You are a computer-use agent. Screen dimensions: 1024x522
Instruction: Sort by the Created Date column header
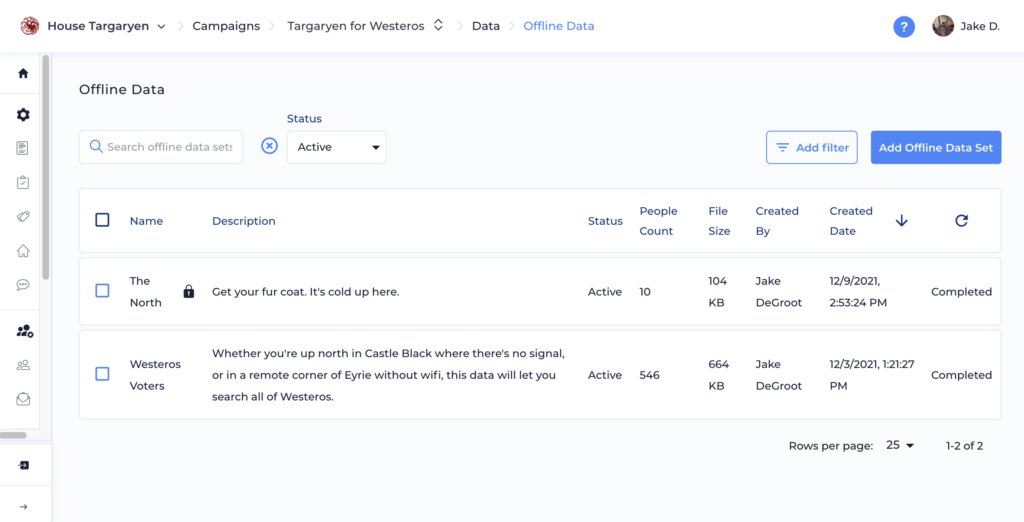[851, 221]
